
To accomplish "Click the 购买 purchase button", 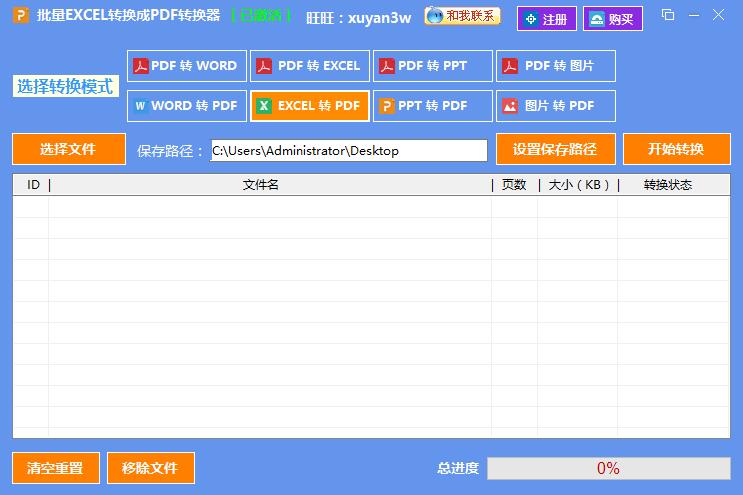I will click(x=613, y=19).
